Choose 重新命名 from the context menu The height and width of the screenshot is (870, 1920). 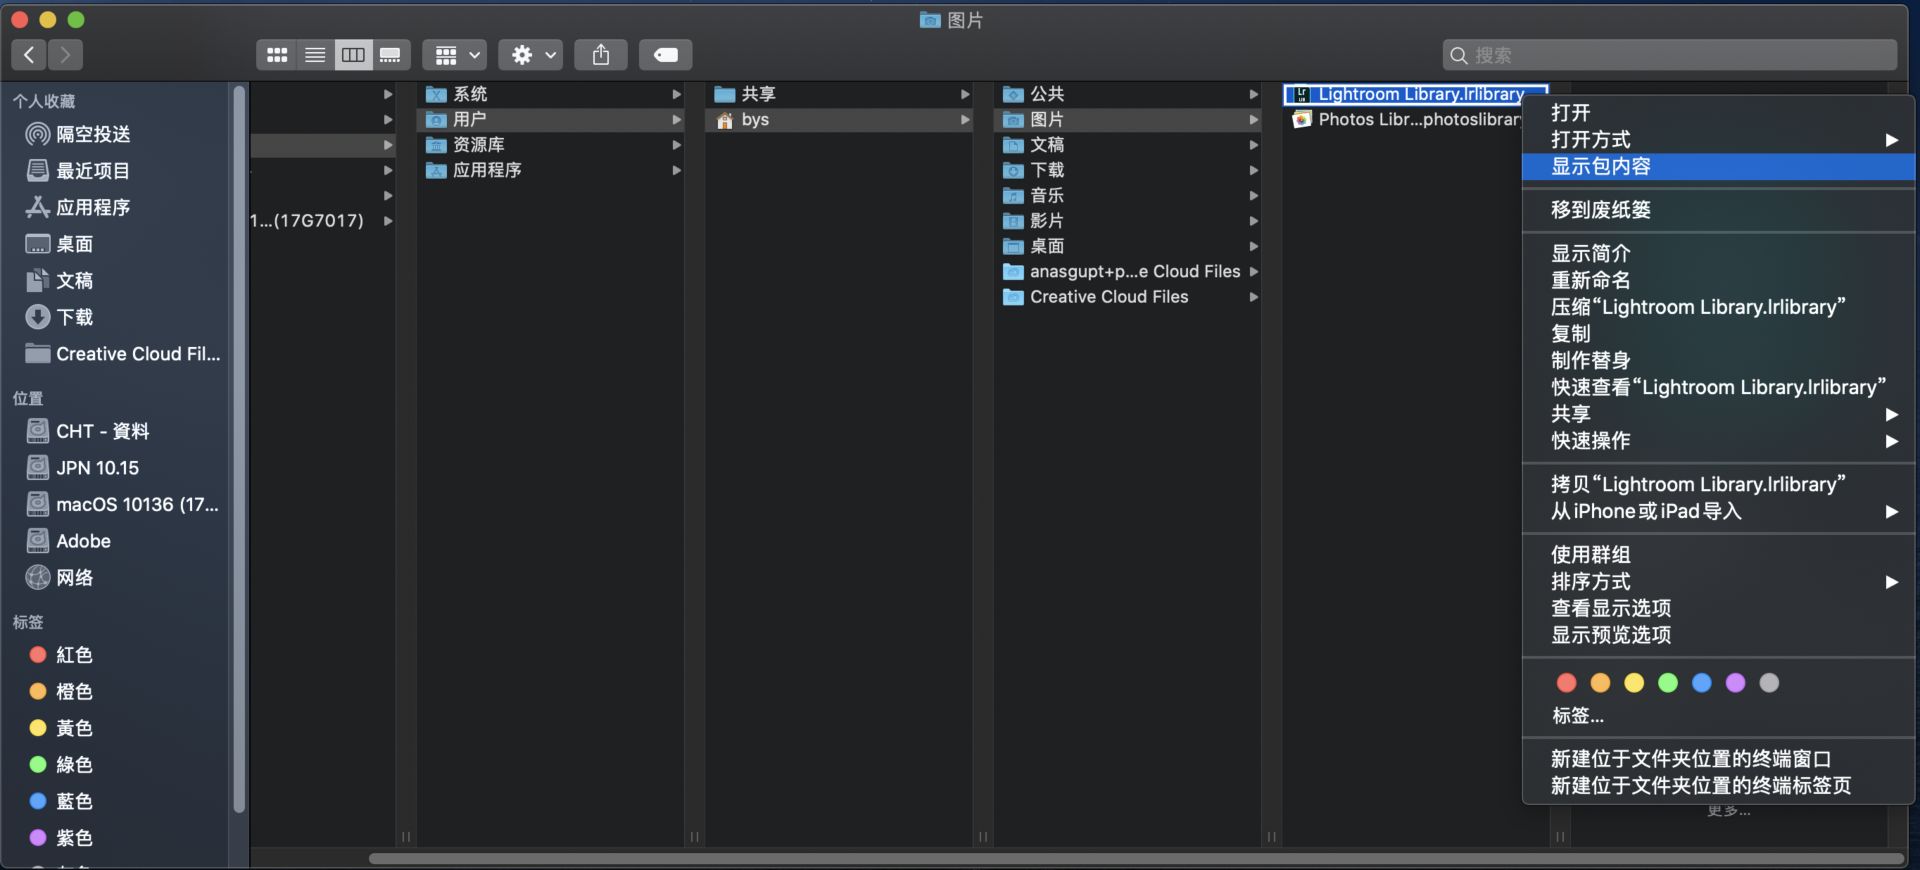coord(1718,281)
